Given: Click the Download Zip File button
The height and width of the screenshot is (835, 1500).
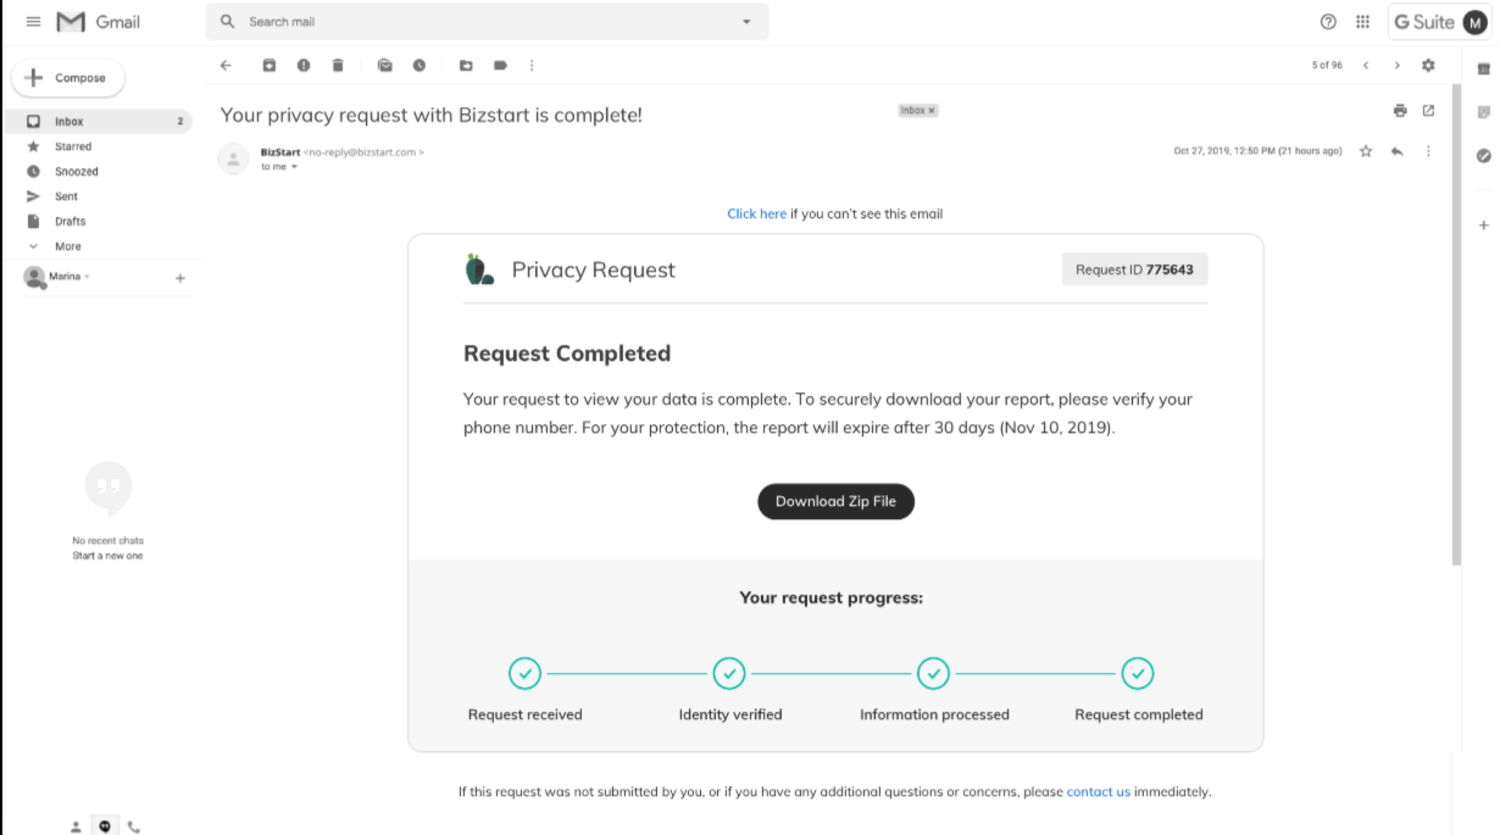Looking at the screenshot, I should [x=835, y=501].
